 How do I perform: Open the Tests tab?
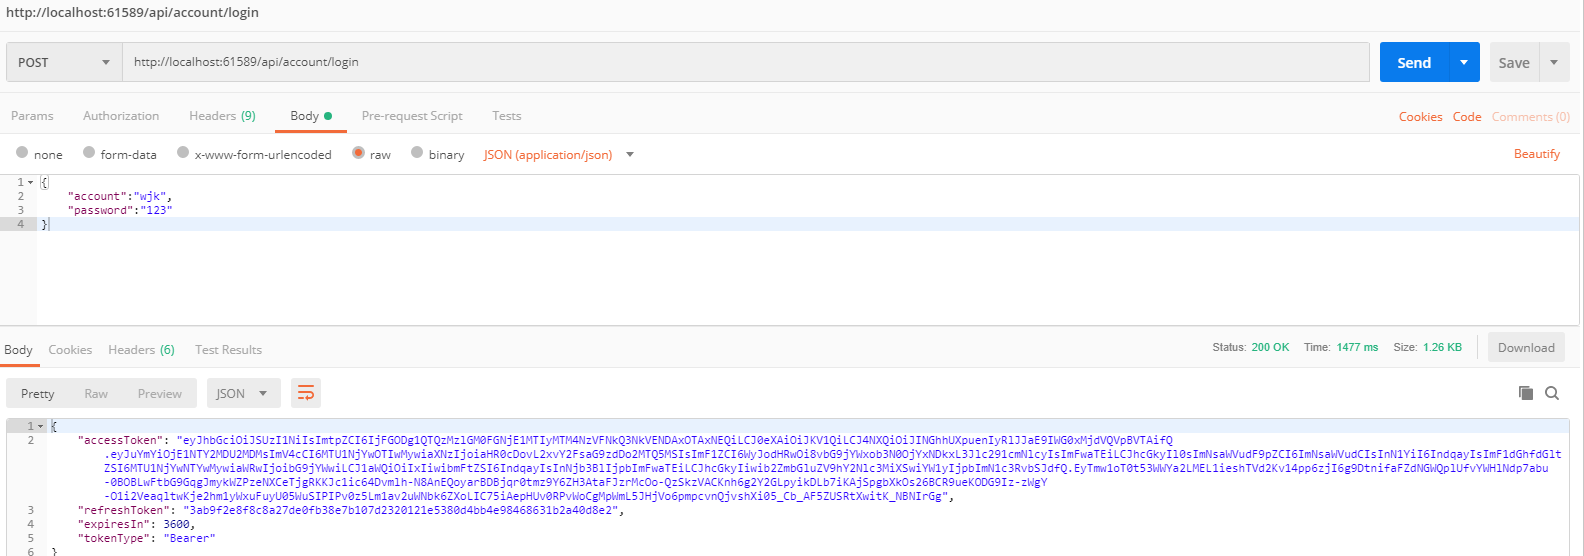[x=507, y=116]
